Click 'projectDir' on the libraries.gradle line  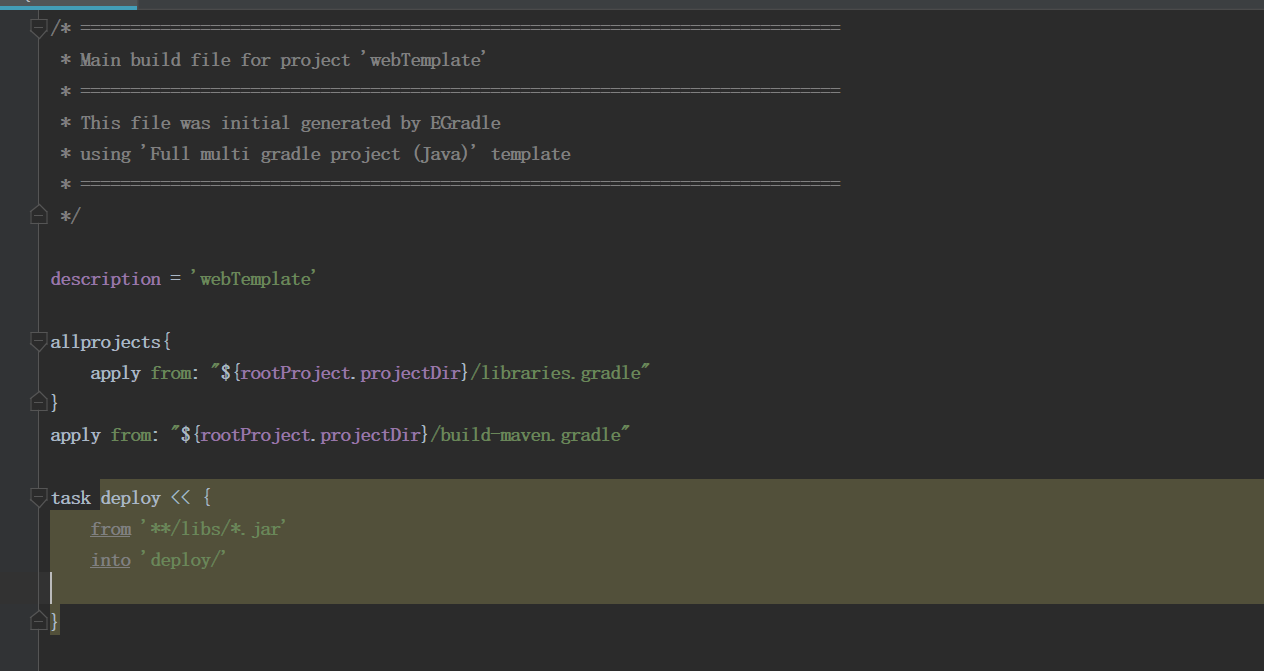tap(410, 373)
